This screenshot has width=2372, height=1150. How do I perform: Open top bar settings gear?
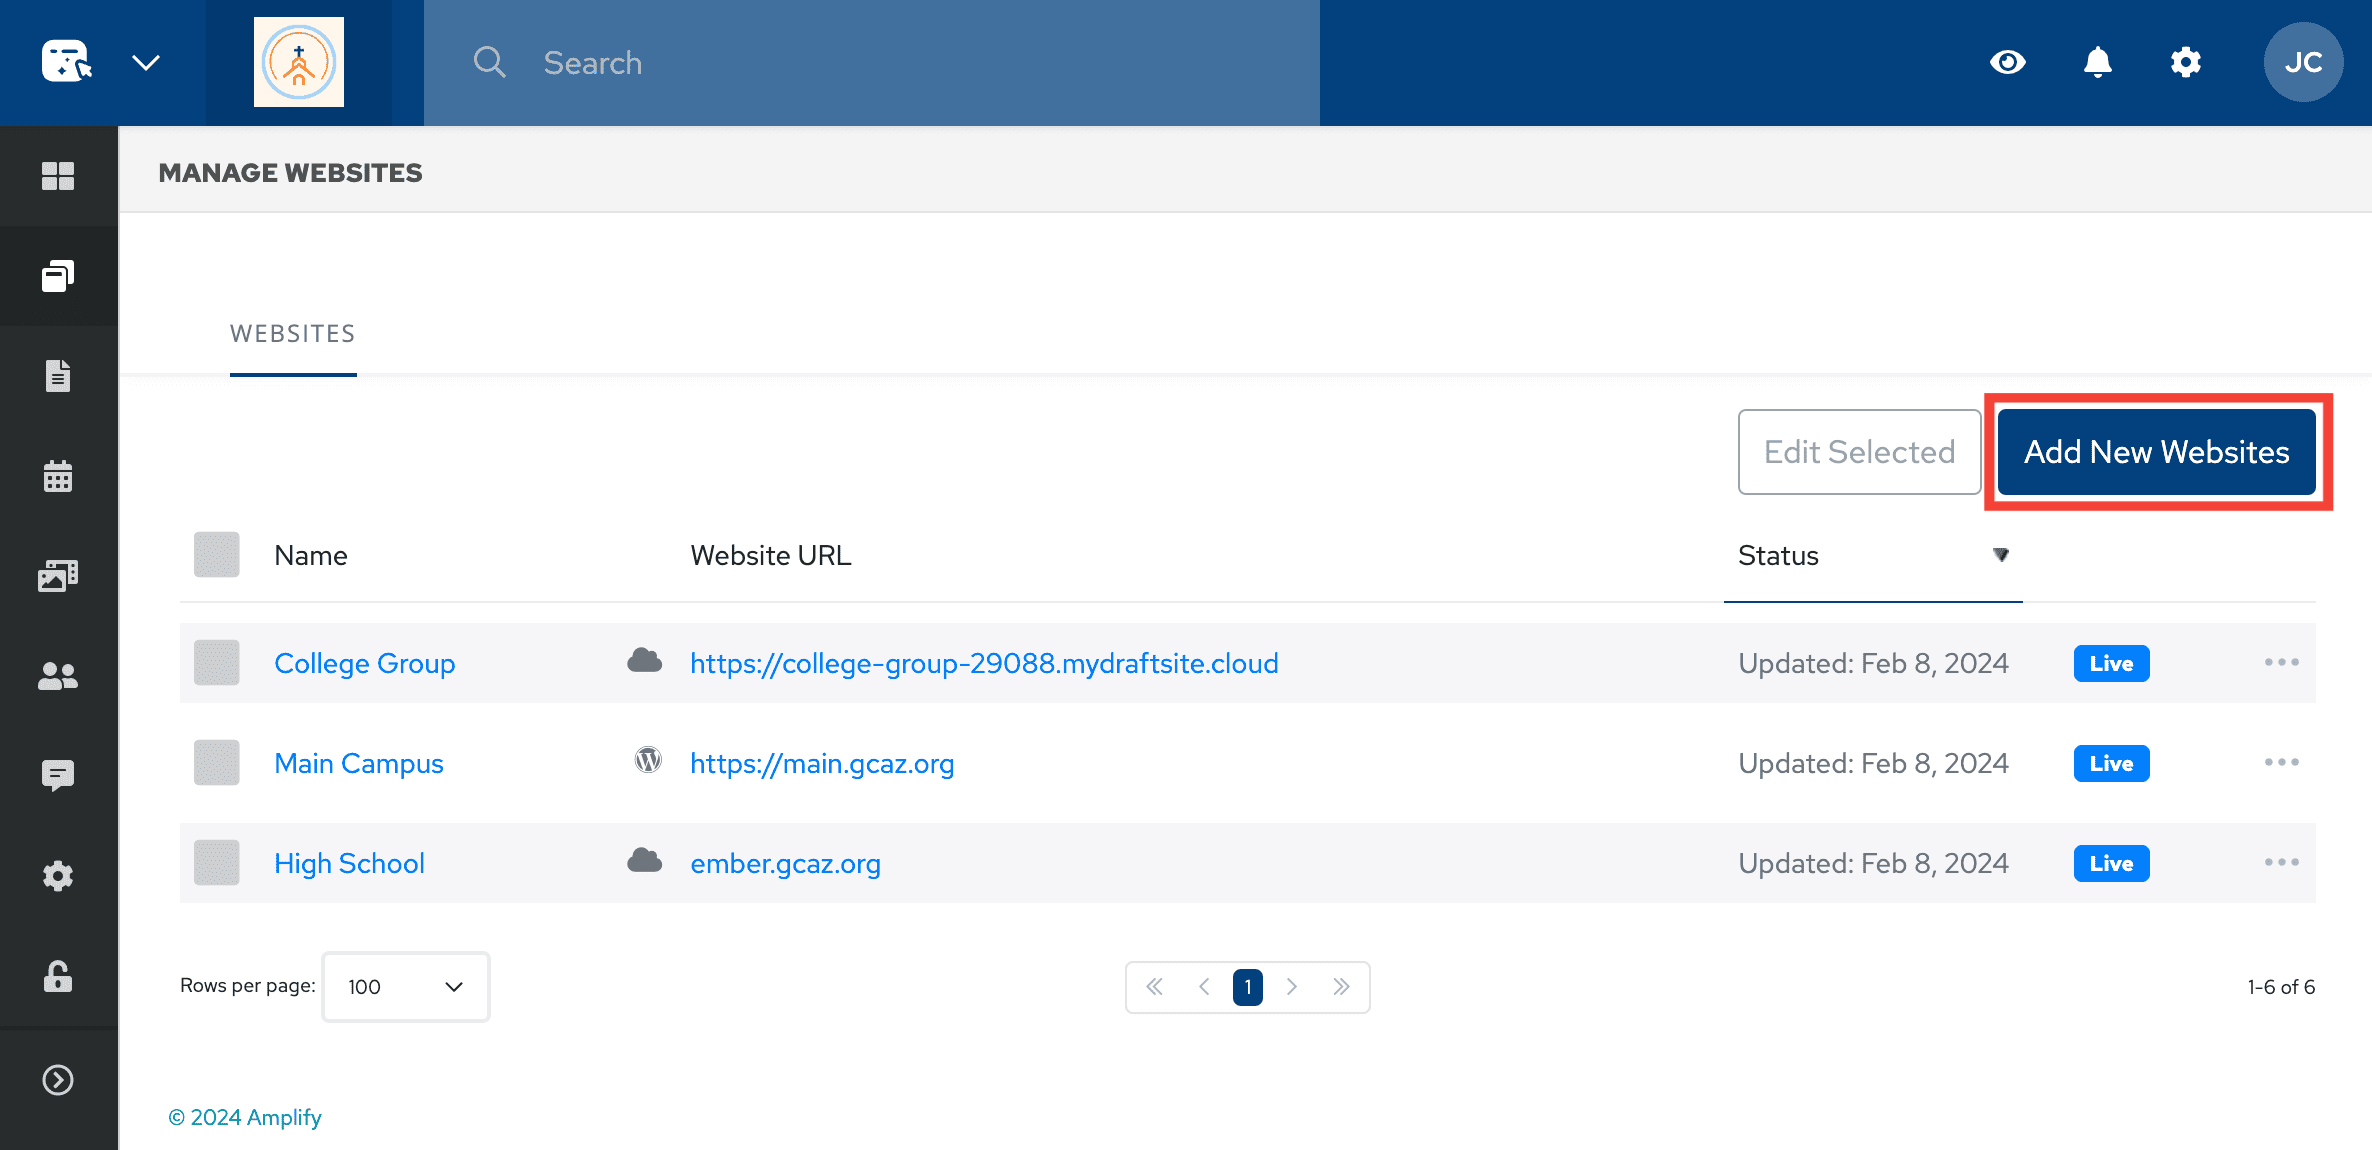coord(2186,62)
